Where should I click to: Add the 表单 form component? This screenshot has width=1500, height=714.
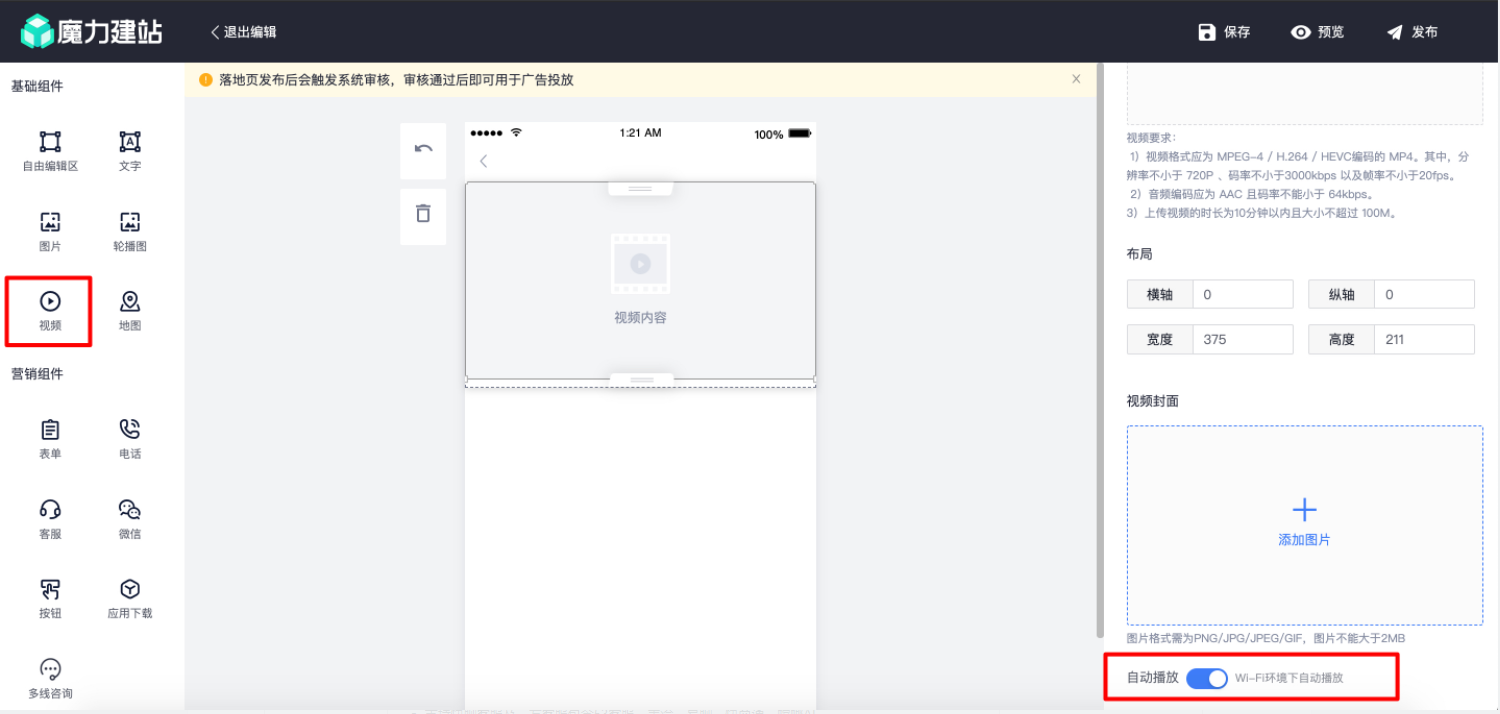pyautogui.click(x=50, y=431)
